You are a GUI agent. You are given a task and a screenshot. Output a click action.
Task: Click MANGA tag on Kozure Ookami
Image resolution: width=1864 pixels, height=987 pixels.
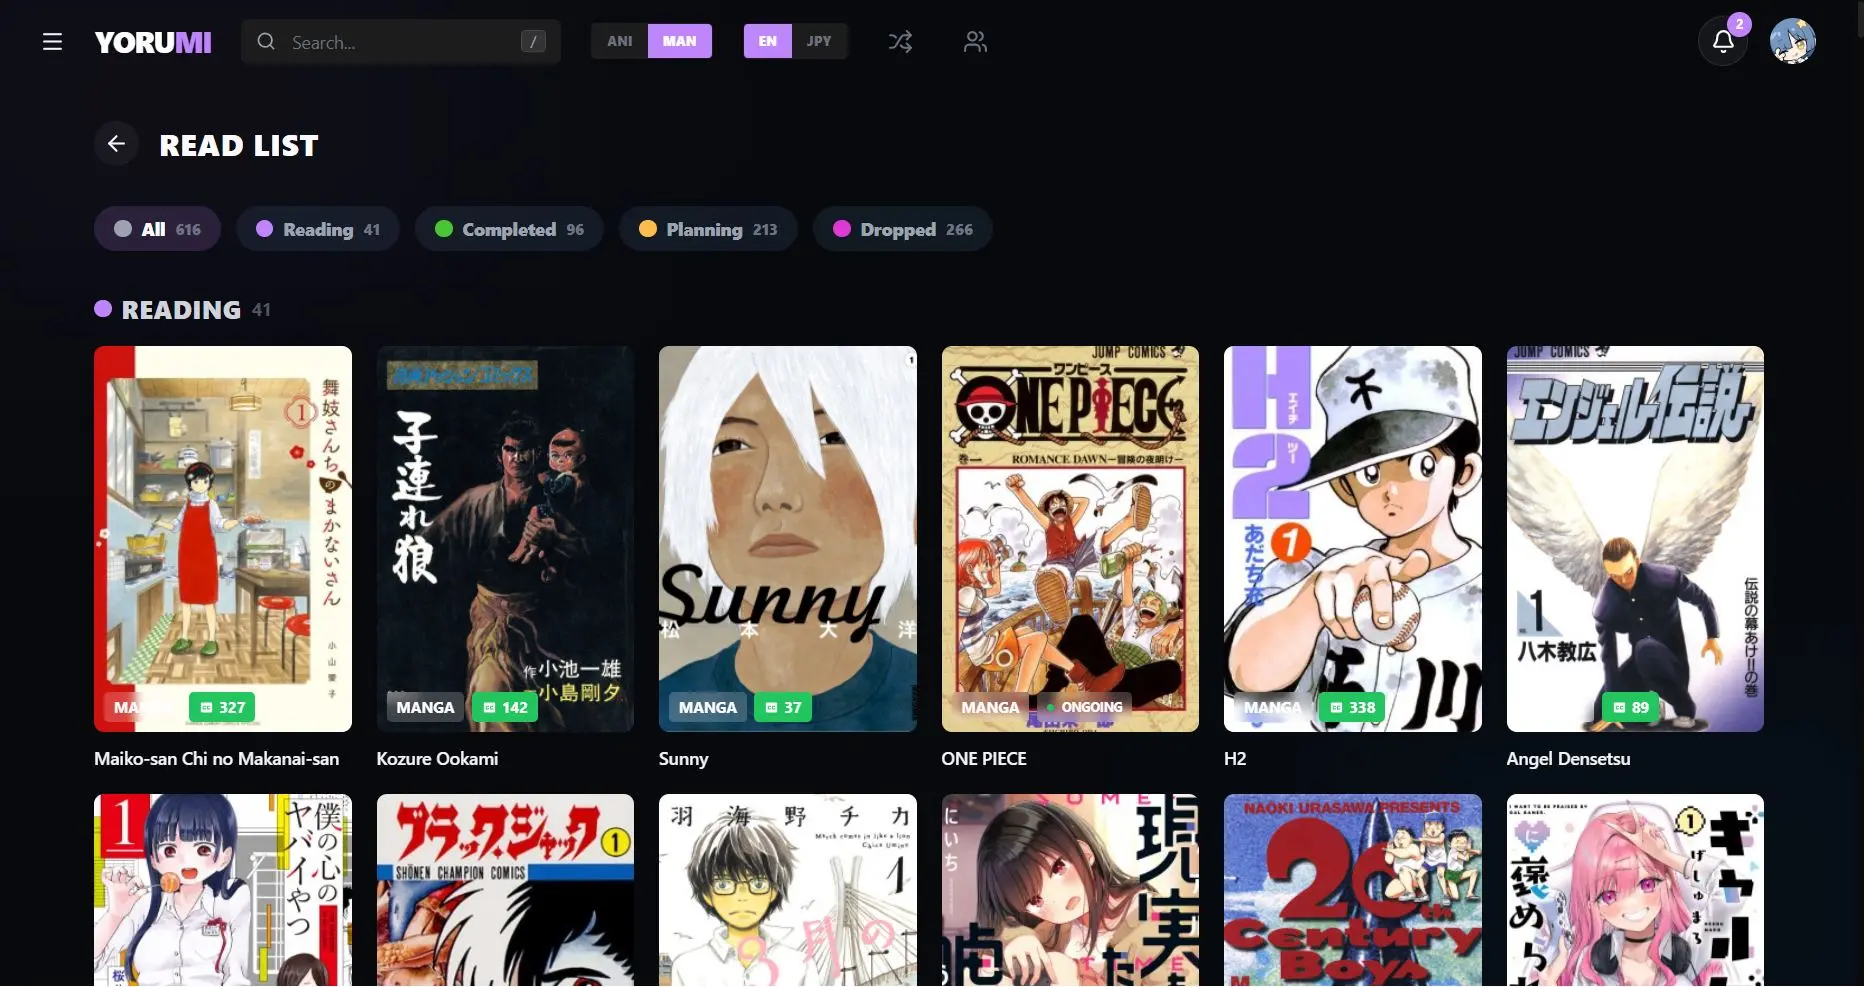(425, 707)
